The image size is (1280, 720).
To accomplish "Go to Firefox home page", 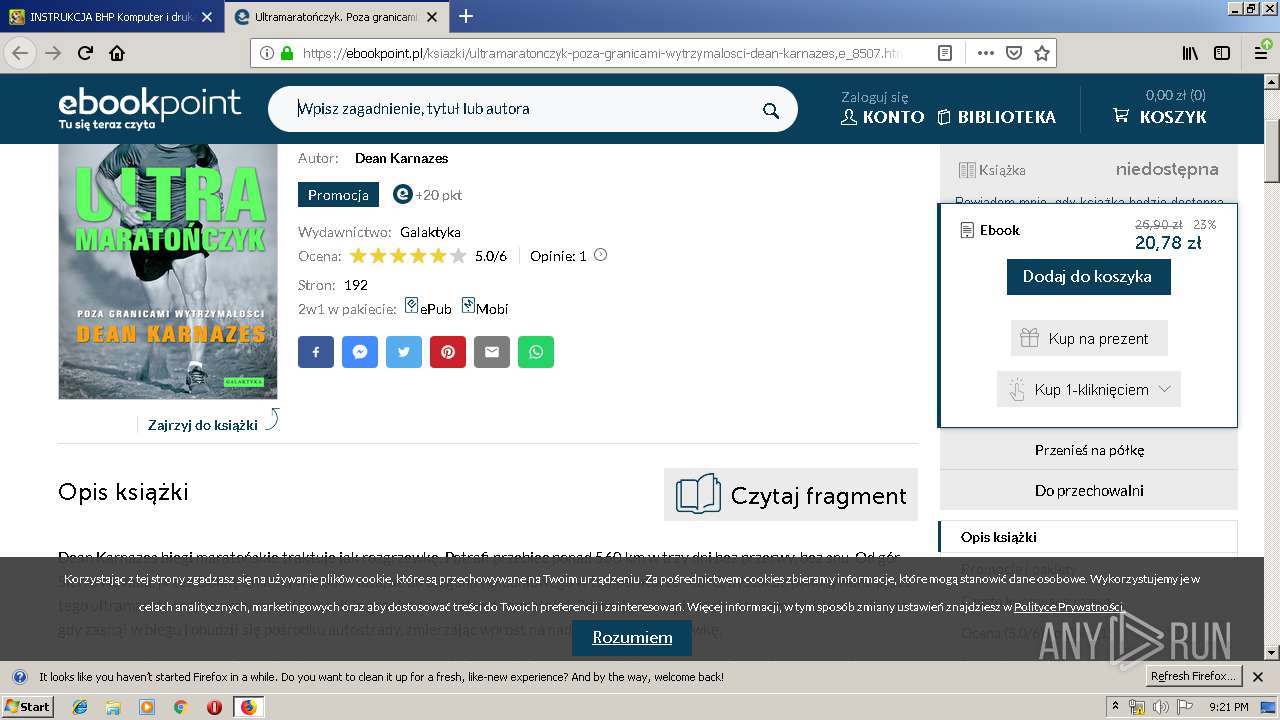I will (117, 54).
